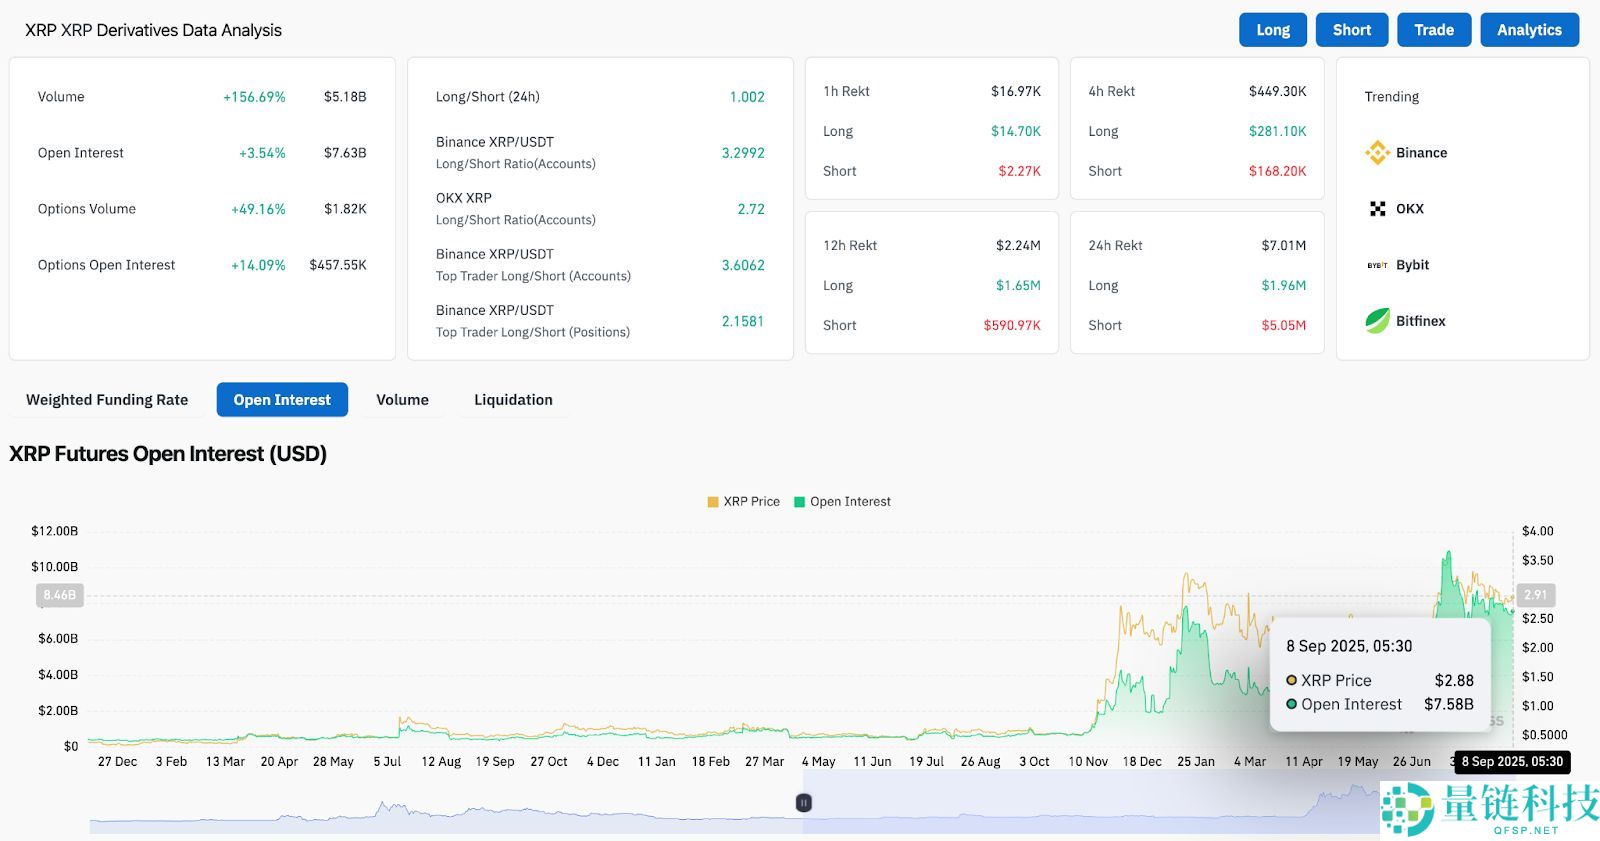Open the Analytics button

pos(1528,30)
